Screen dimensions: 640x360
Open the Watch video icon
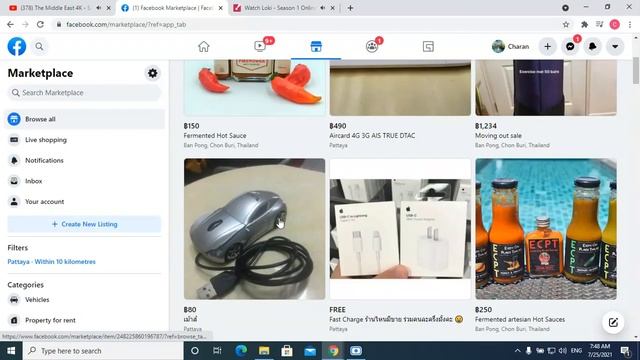(x=260, y=47)
